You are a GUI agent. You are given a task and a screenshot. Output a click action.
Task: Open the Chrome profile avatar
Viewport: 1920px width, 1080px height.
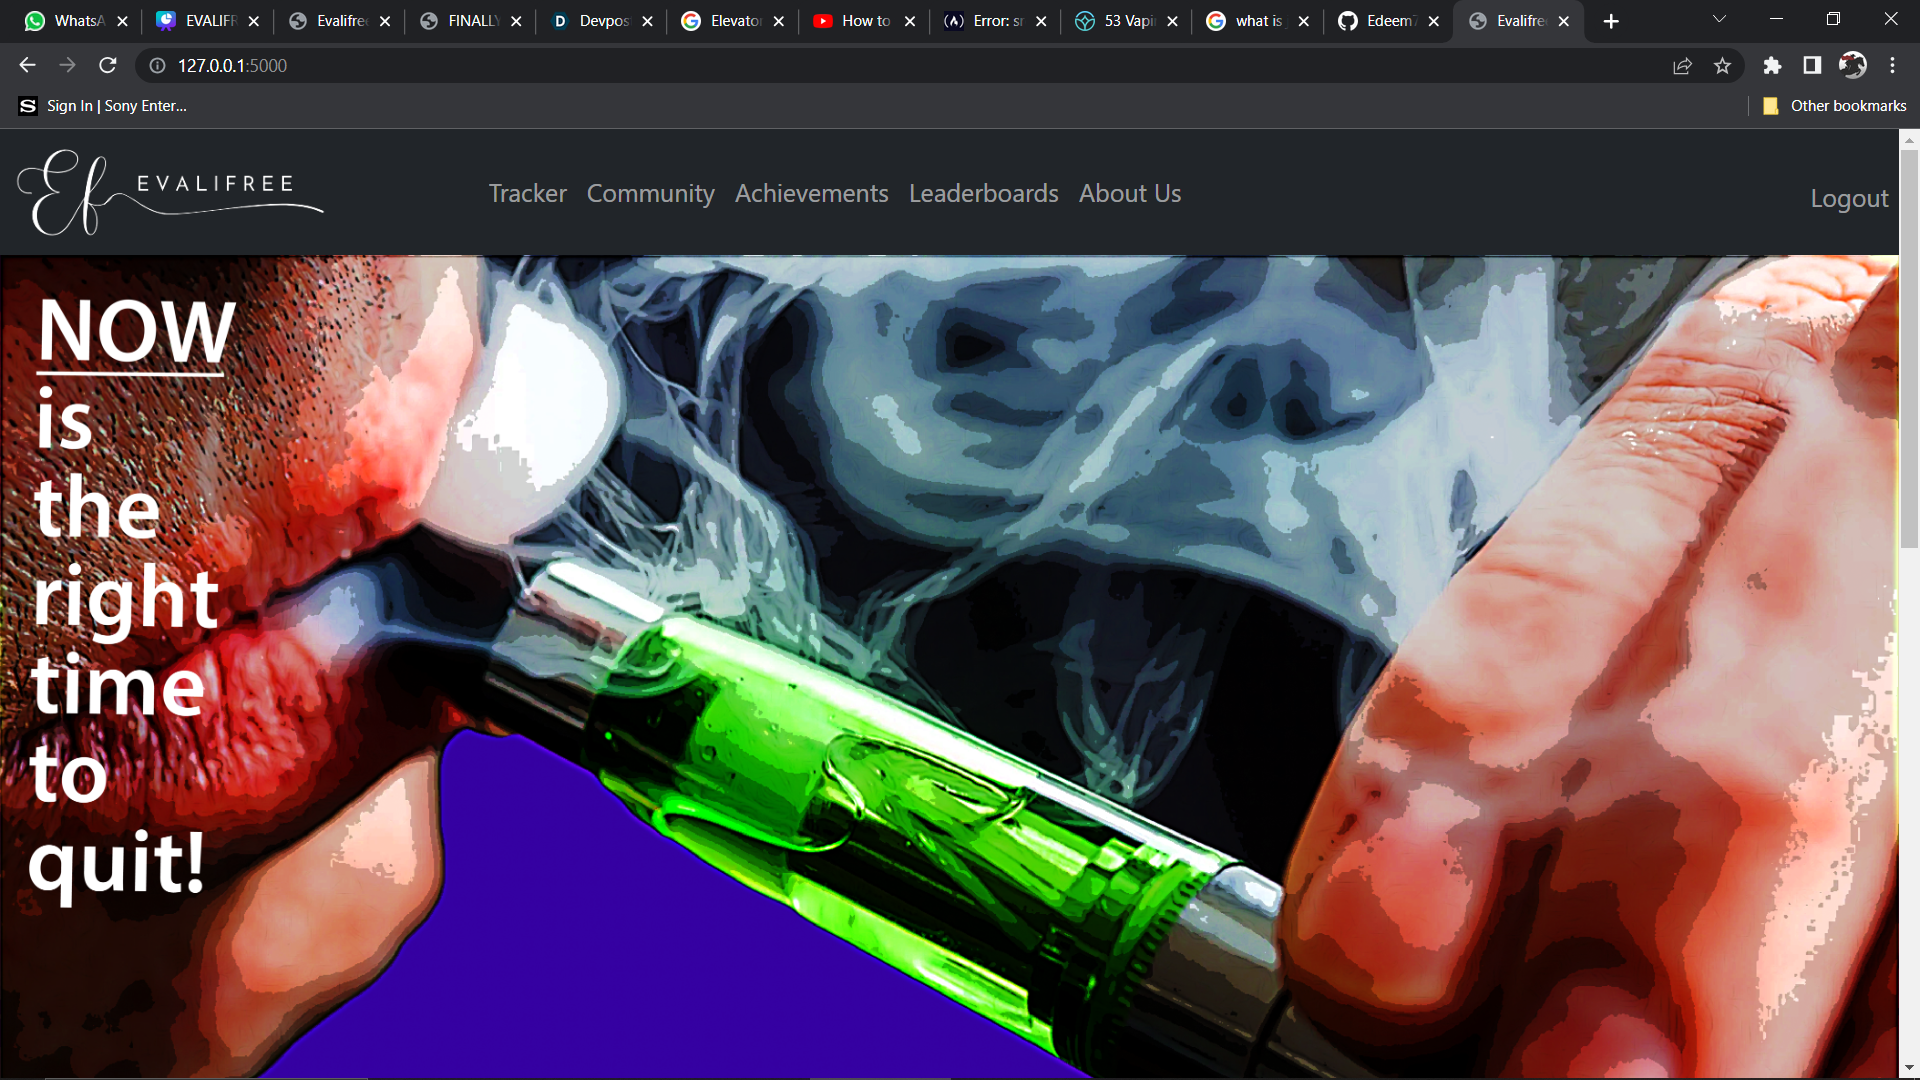(x=1852, y=65)
